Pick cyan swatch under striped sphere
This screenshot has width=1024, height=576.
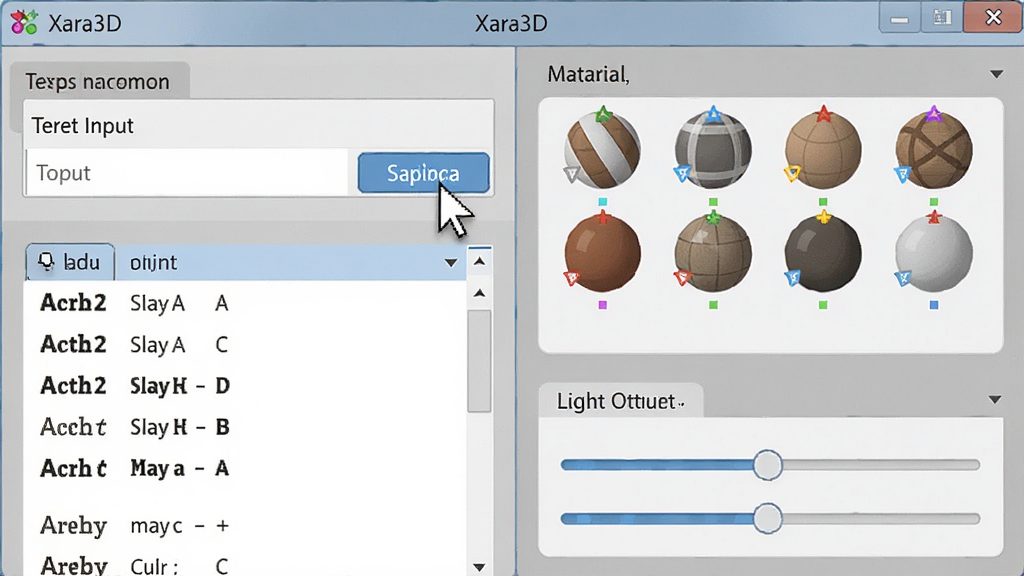click(x=603, y=202)
